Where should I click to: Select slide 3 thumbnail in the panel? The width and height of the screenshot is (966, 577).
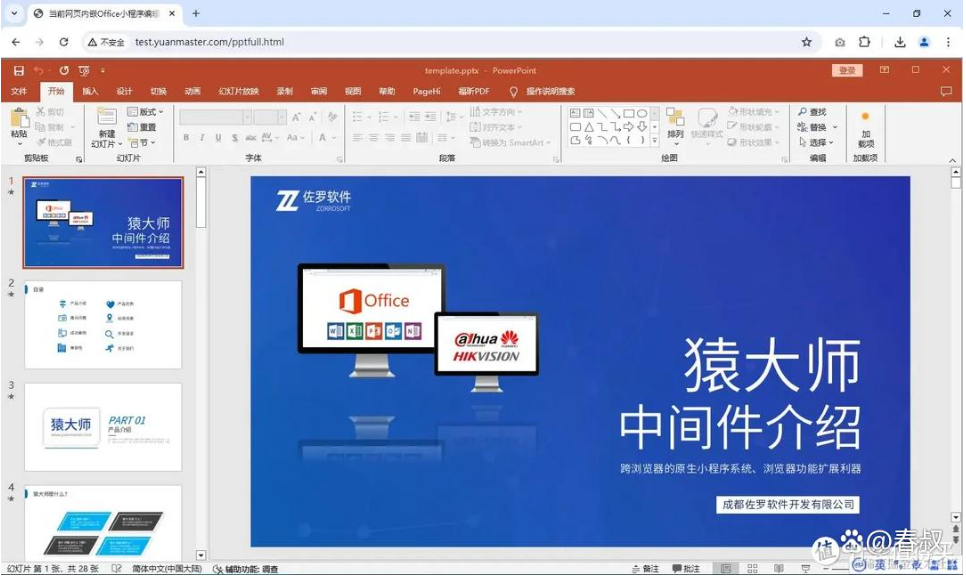tap(105, 425)
